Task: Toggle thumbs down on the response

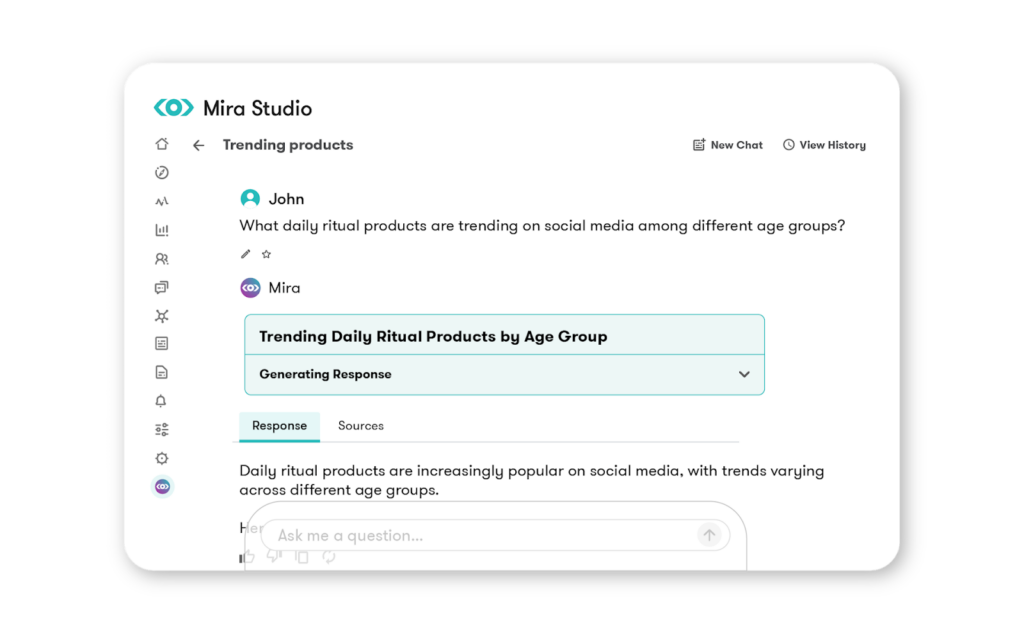Action: tap(274, 556)
